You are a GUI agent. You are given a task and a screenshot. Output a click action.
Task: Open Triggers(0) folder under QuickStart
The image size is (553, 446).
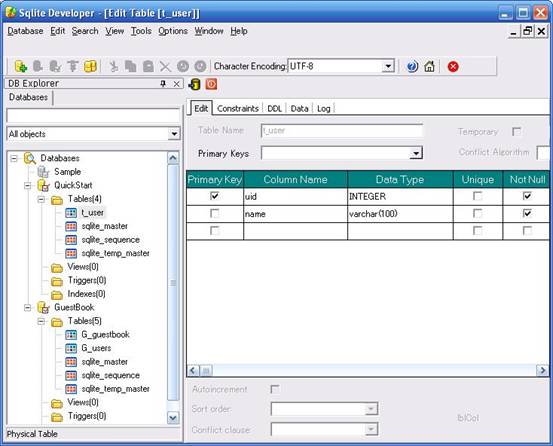(87, 280)
